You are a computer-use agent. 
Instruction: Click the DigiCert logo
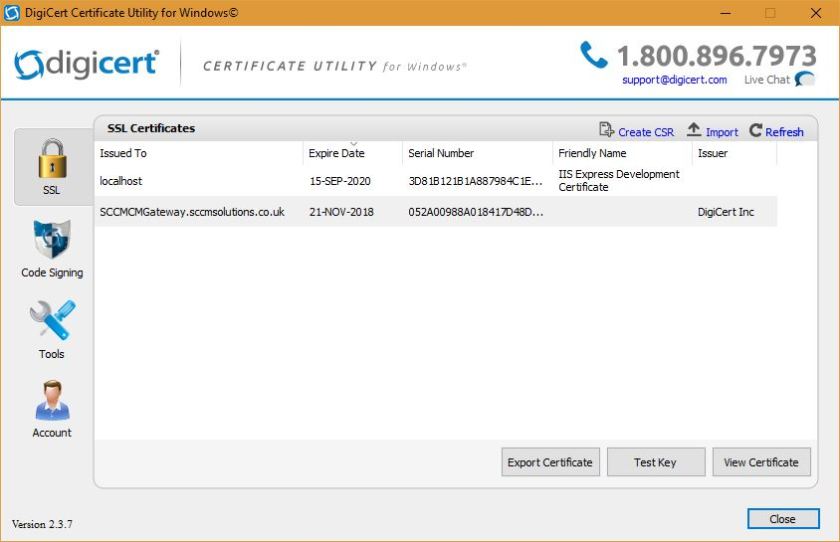tap(87, 64)
